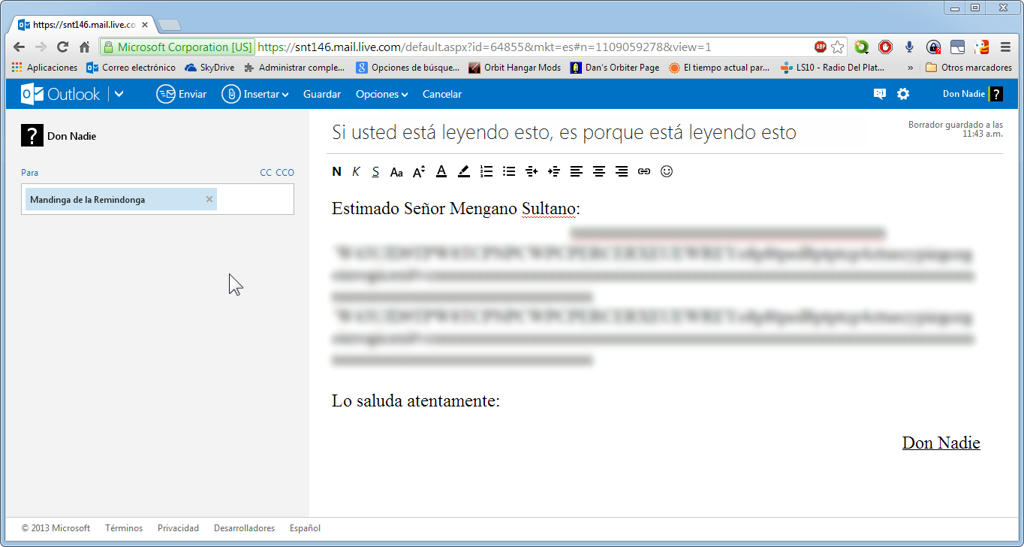
Task: Toggle underline formatting with the S button
Action: click(376, 172)
